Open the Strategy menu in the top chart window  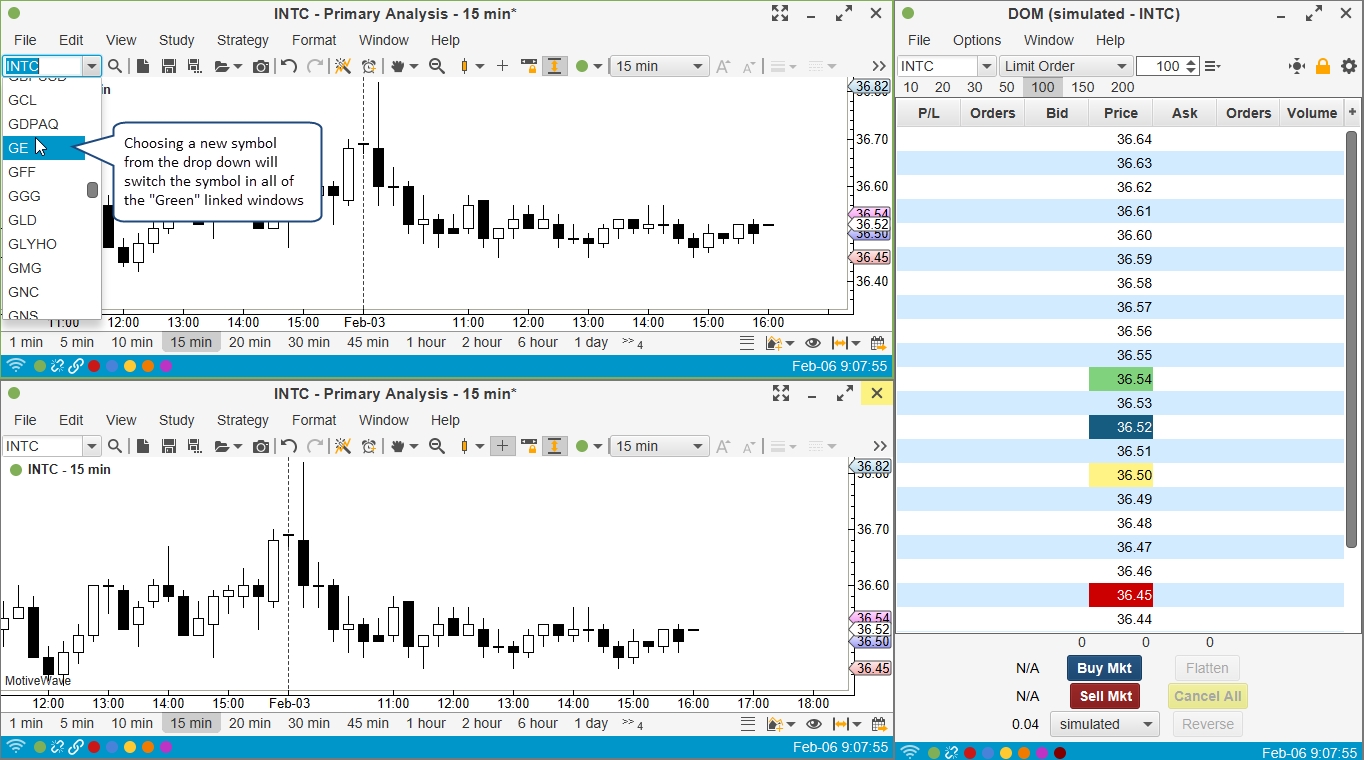(x=243, y=40)
